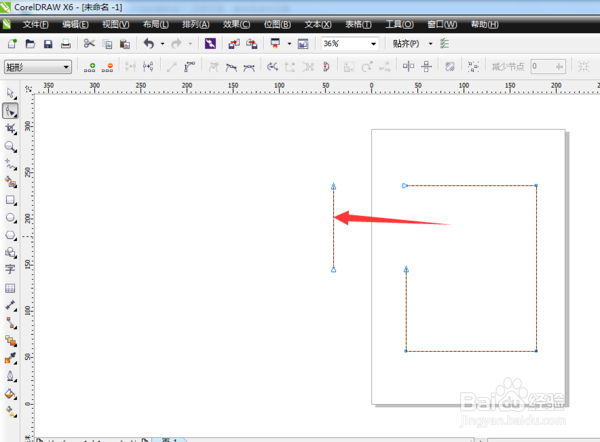This screenshot has width=600, height=442.
Task: Open the 布局(L) menu
Action: tap(156, 25)
